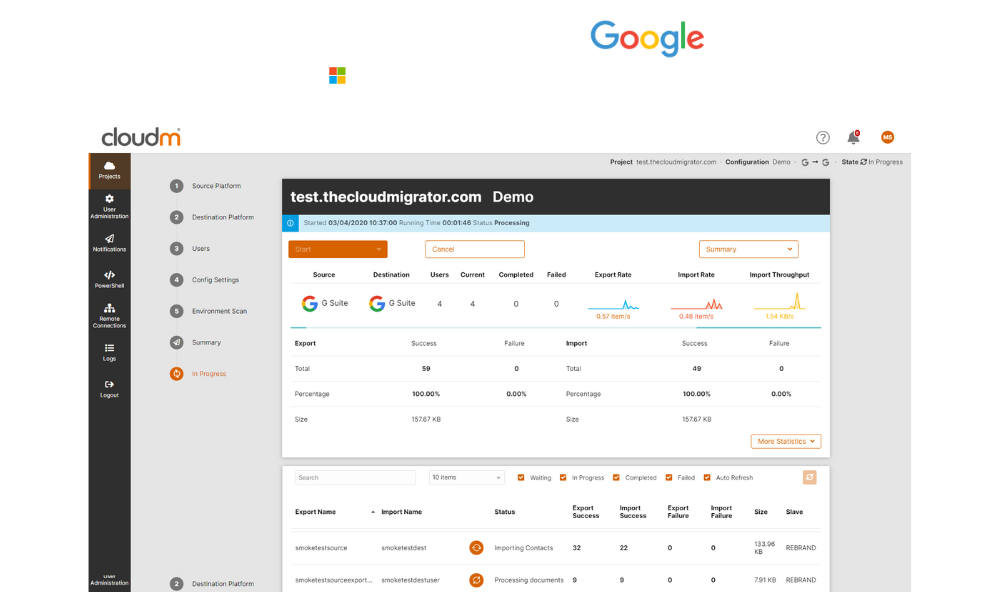Disable the Auto Refresh checkbox
This screenshot has height=600, width=1000.
(707, 478)
